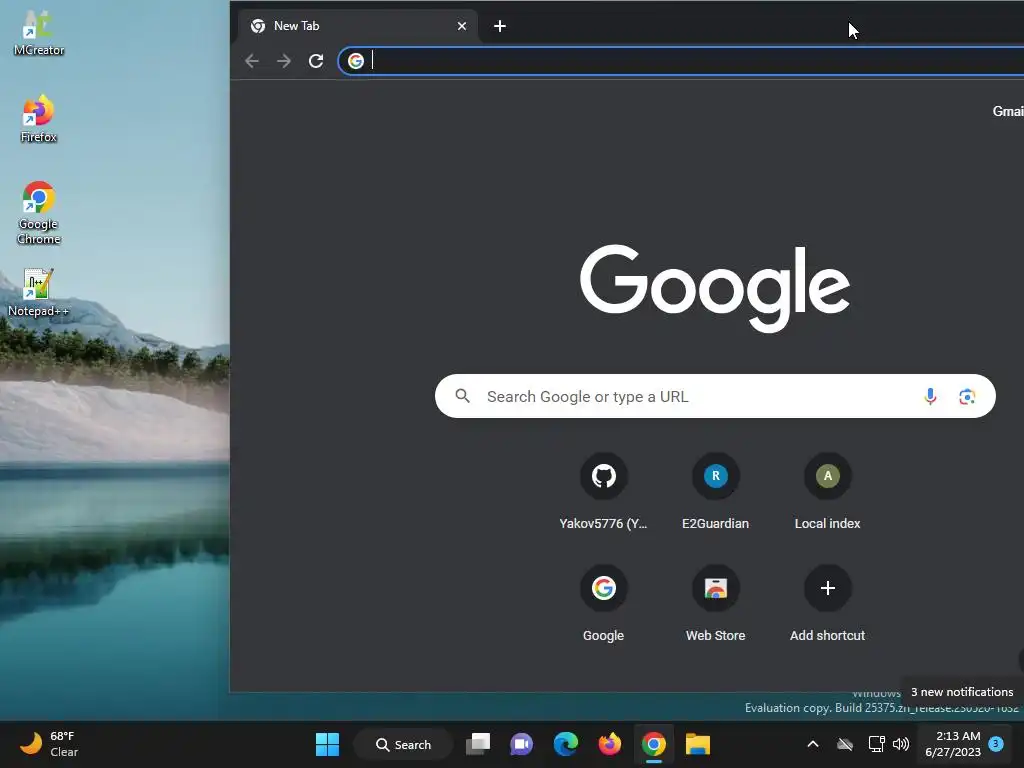Open MCreator desktop shortcut
This screenshot has width=1024, height=768.
pyautogui.click(x=39, y=33)
